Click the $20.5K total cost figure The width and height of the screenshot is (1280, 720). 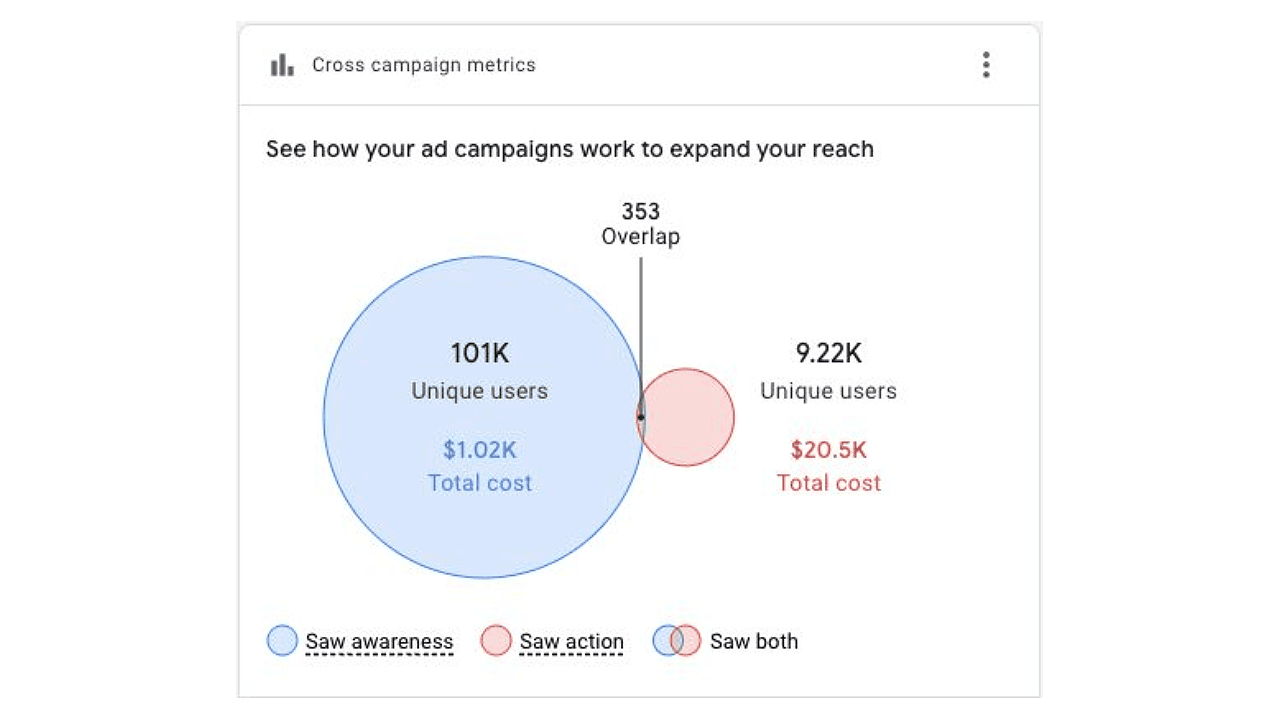tap(828, 450)
